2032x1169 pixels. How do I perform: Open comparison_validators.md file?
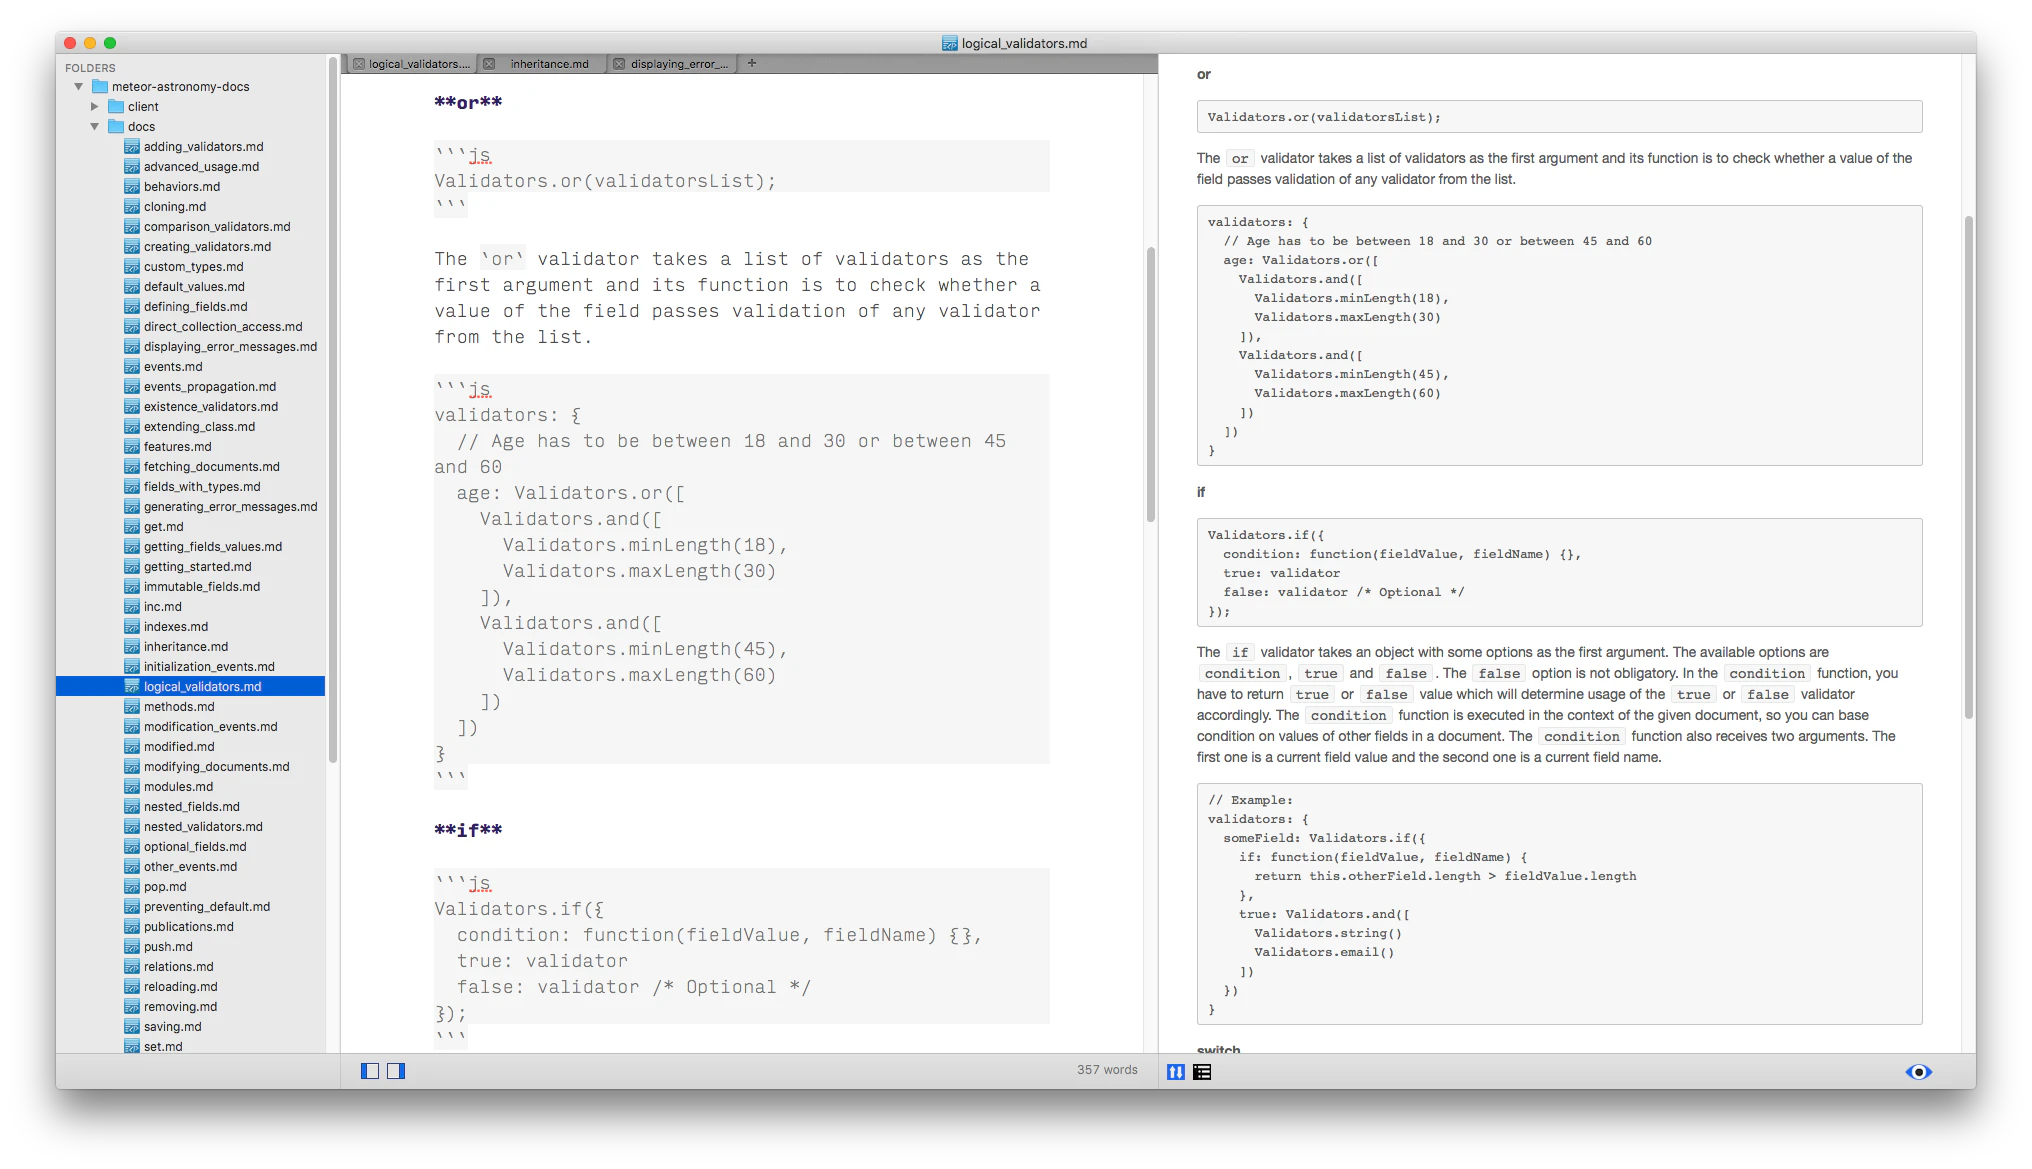217,227
